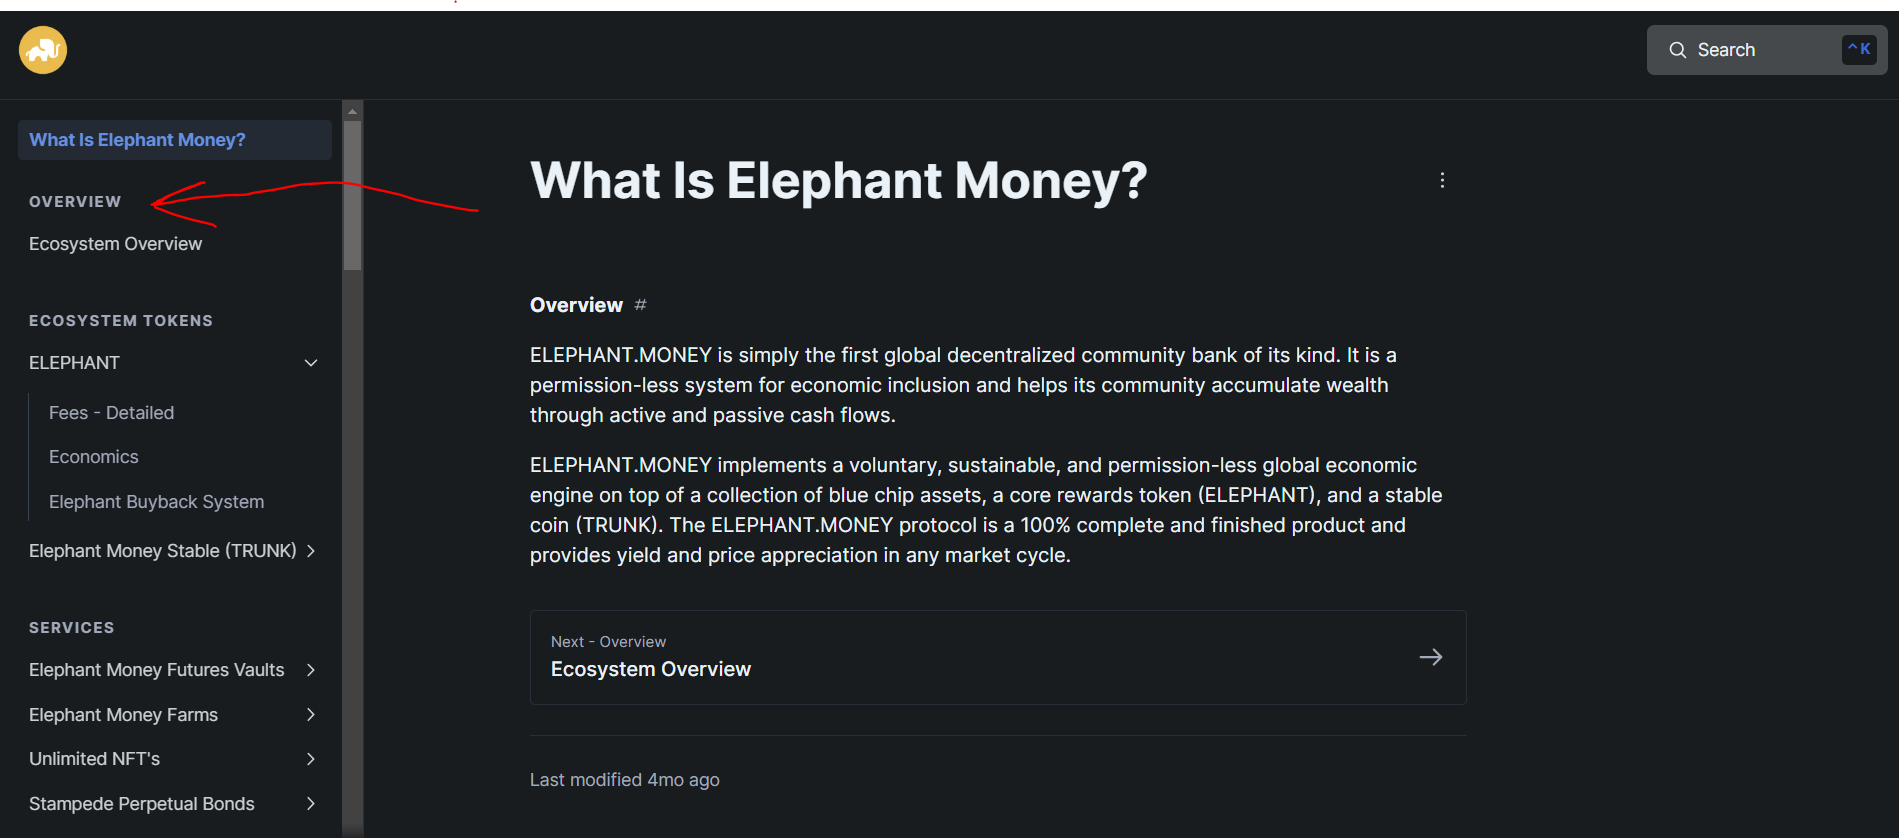The height and width of the screenshot is (838, 1899).
Task: Click the hash anchor beside Overview heading
Action: (x=641, y=305)
